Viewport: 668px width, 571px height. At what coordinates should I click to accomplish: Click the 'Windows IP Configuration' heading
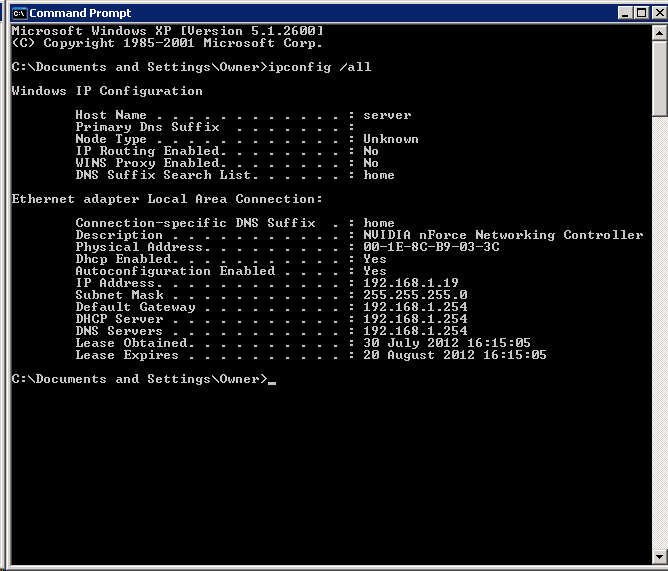tap(107, 91)
